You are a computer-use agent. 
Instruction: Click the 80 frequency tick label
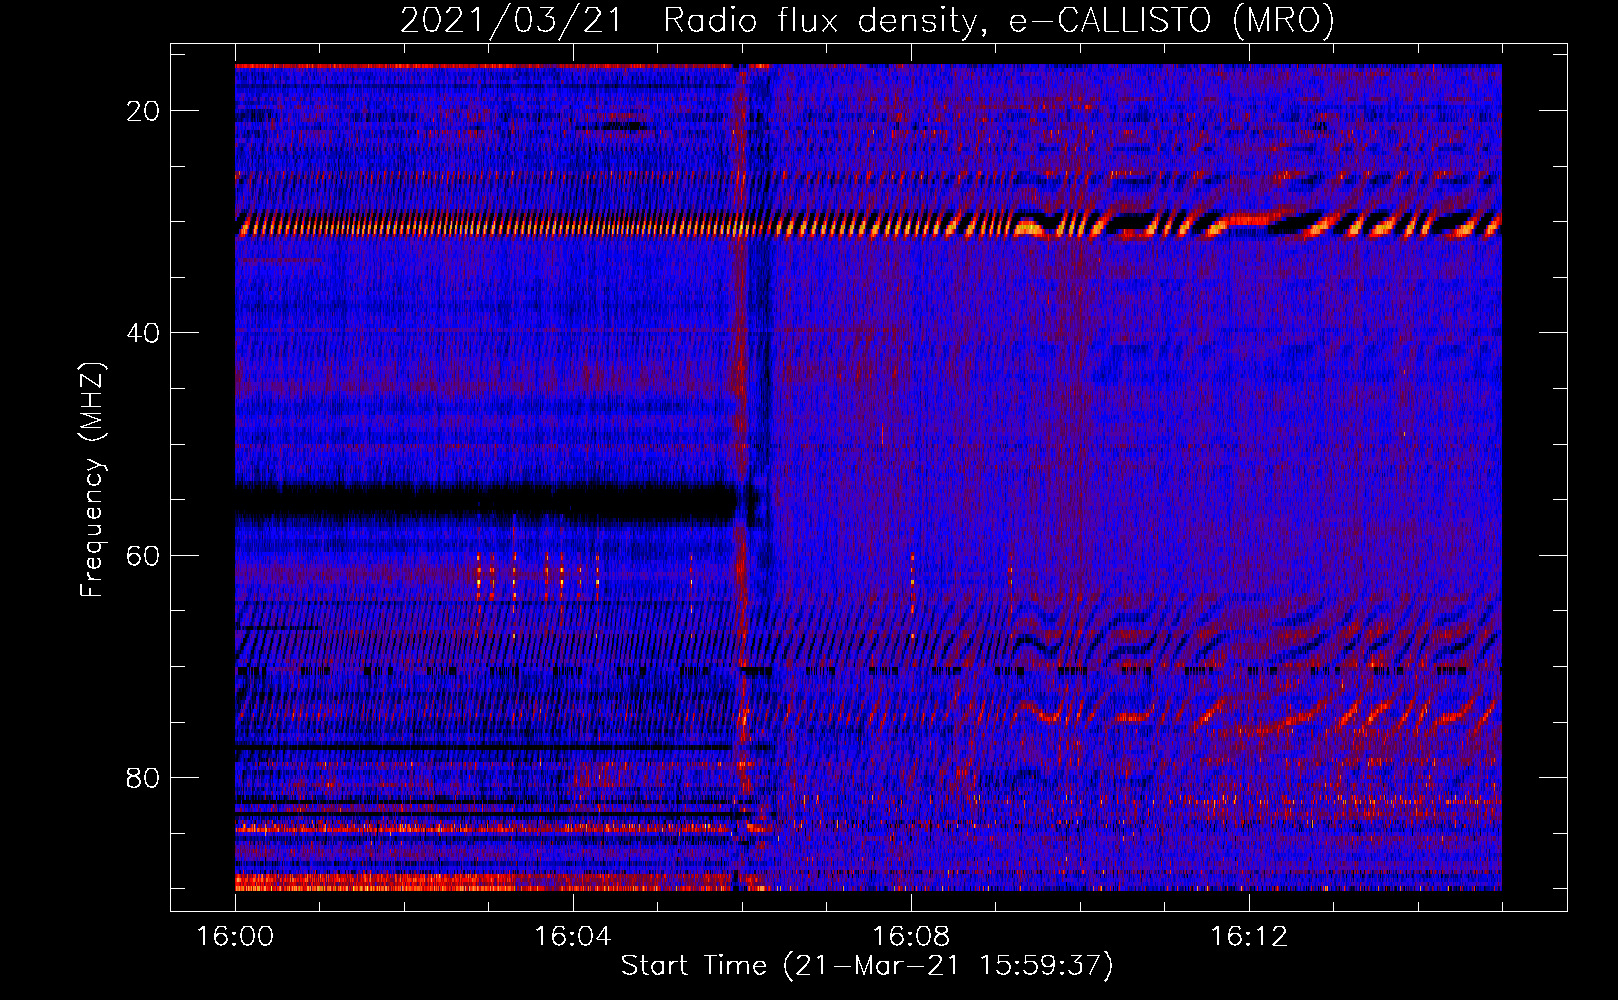(143, 777)
